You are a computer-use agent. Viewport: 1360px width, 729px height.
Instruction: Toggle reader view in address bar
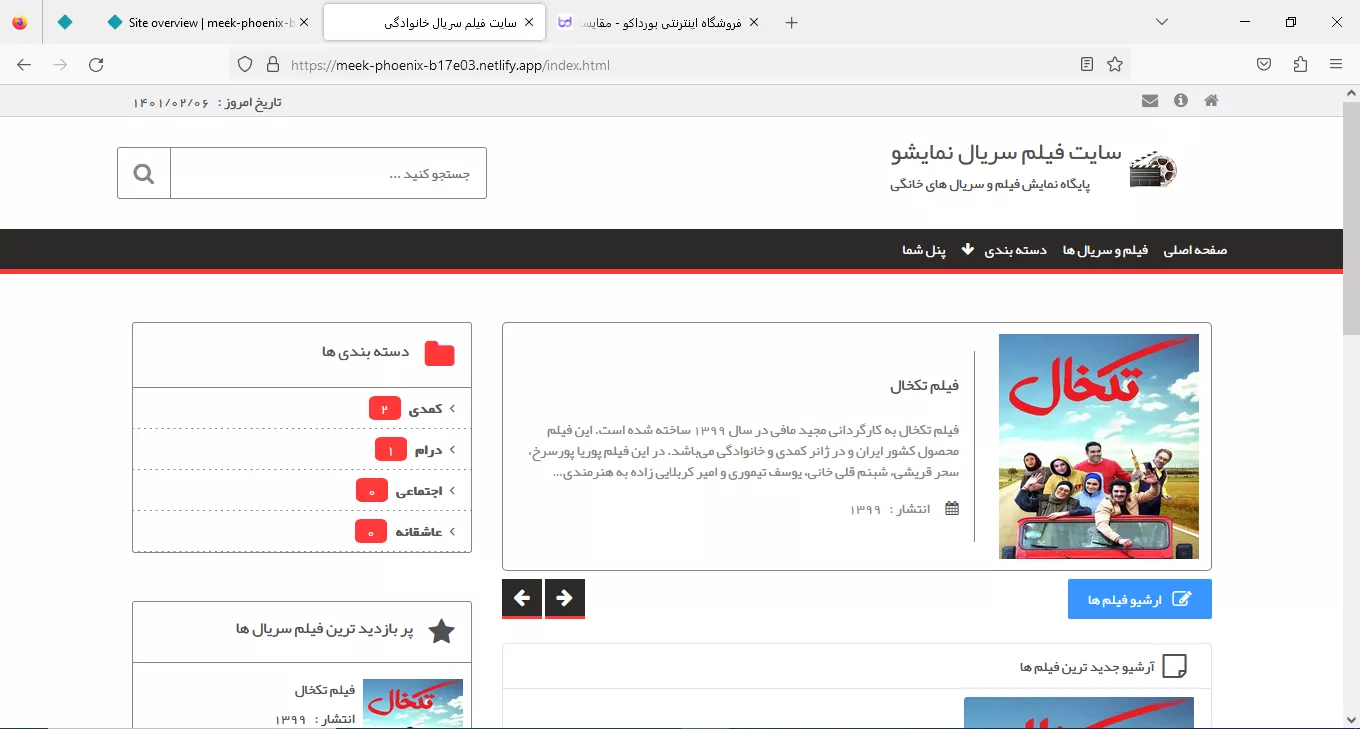(1087, 65)
